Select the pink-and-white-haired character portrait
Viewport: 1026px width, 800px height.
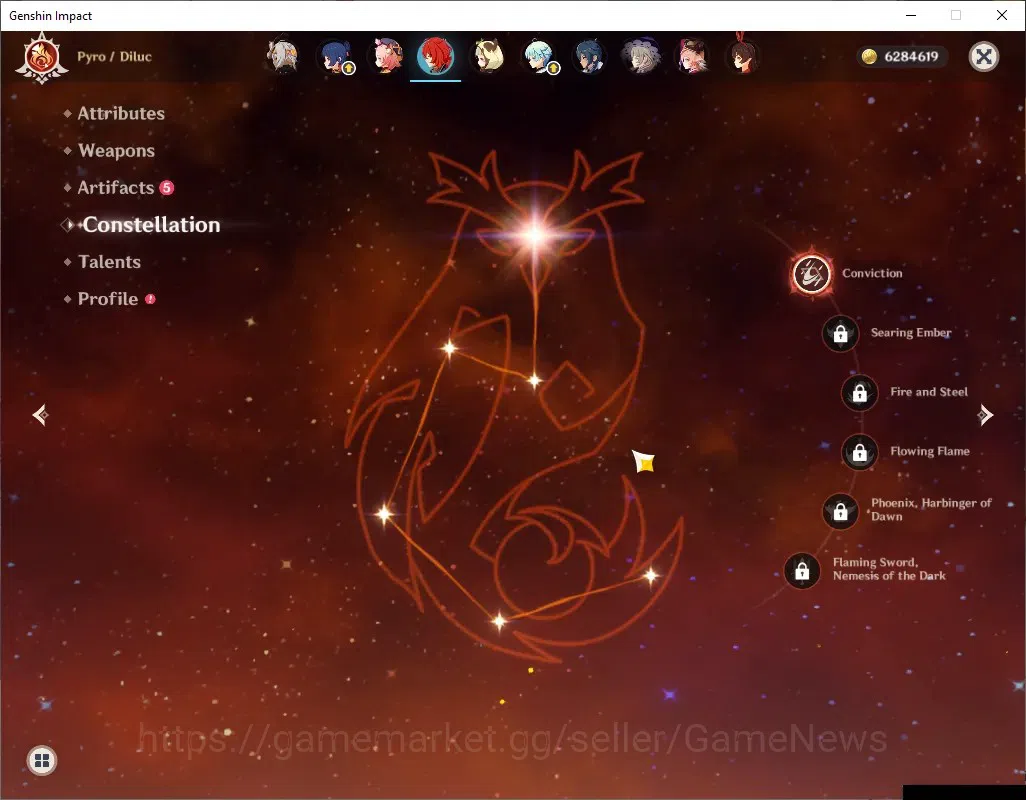click(692, 56)
